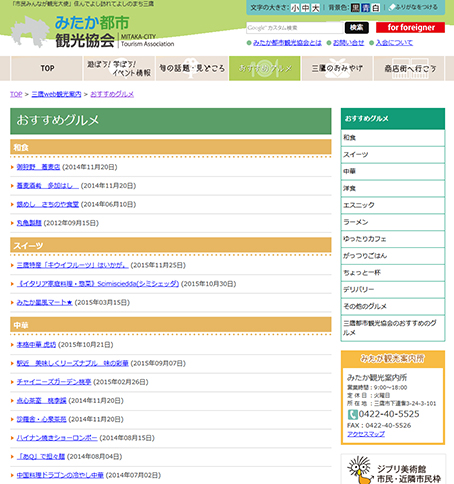The image size is (454, 484).
Task: Open イベント情報 navigation tab
Action: point(119,68)
